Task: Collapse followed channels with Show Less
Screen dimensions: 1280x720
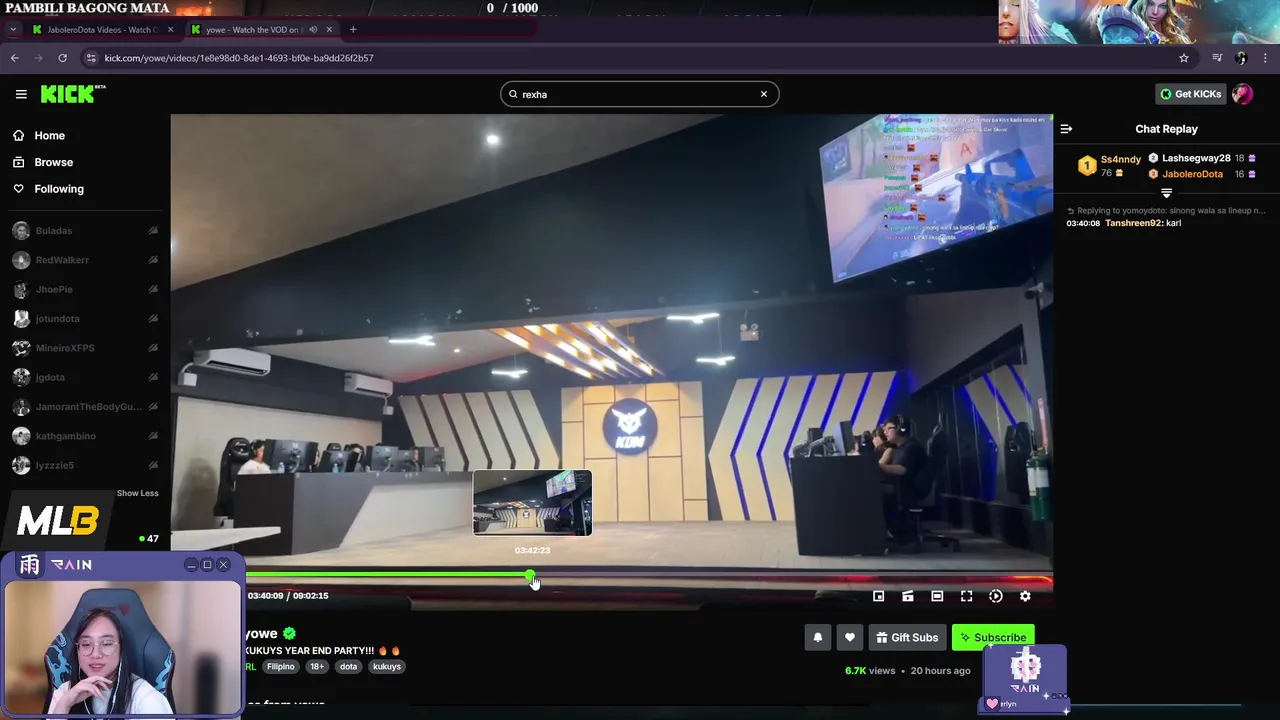Action: coord(137,493)
